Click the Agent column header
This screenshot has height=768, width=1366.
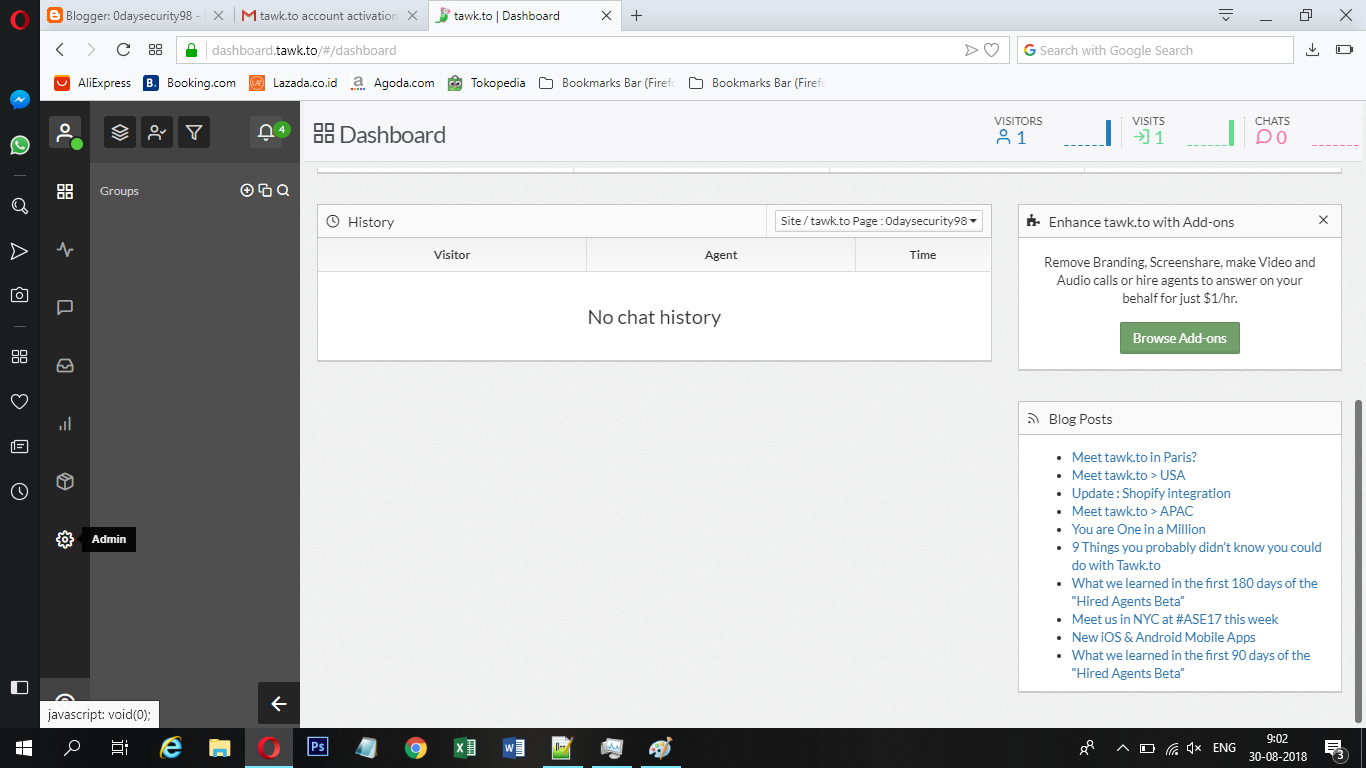point(721,255)
